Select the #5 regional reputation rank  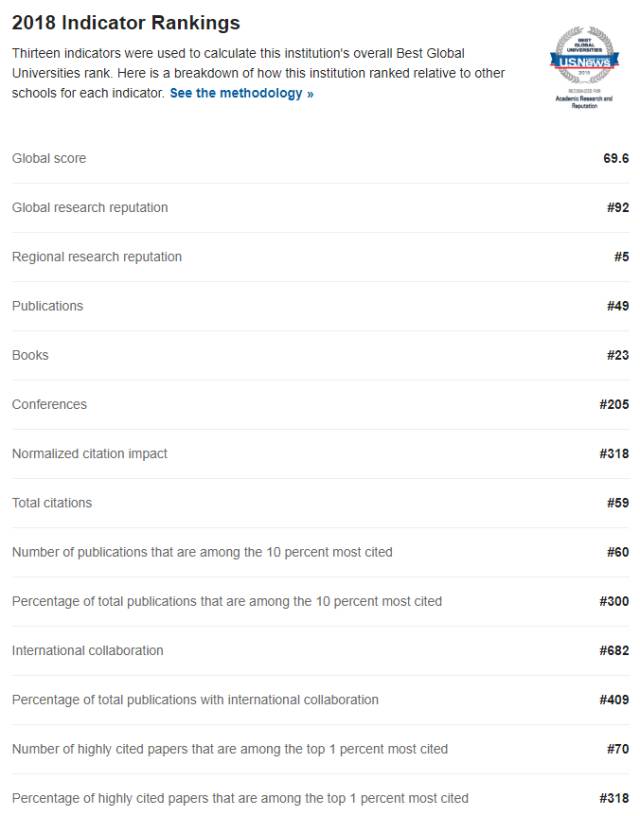(621, 257)
